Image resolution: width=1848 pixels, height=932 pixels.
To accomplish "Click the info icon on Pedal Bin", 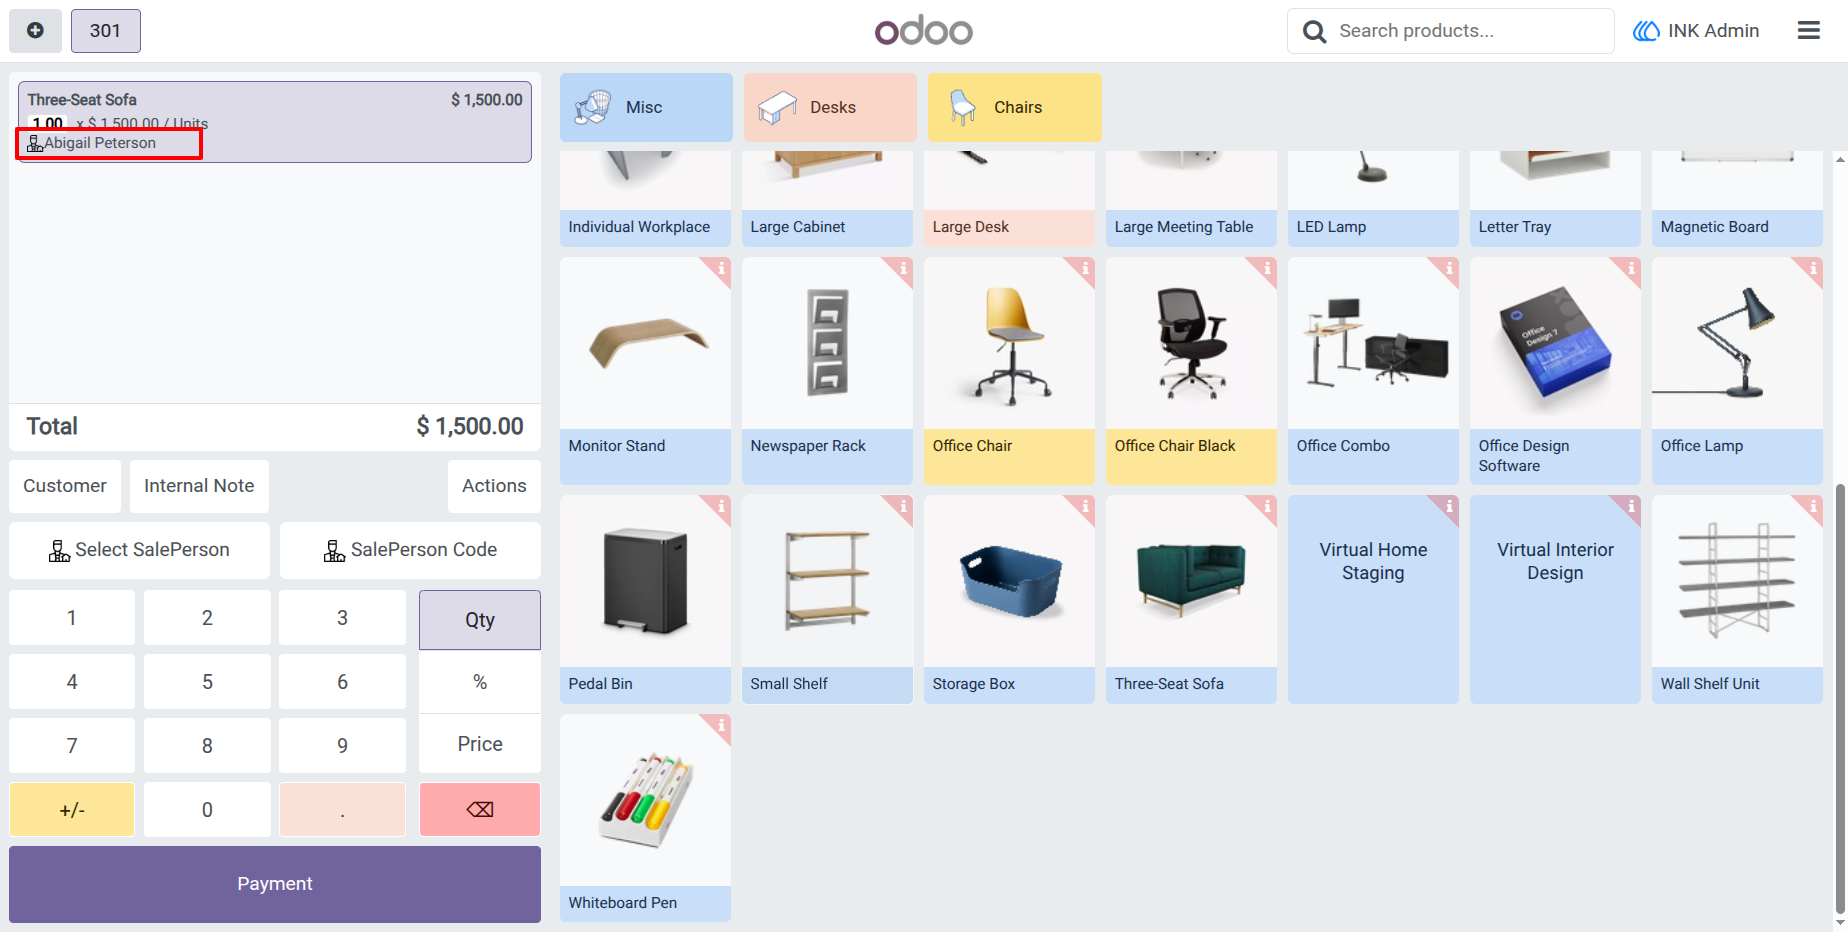I will 720,507.
